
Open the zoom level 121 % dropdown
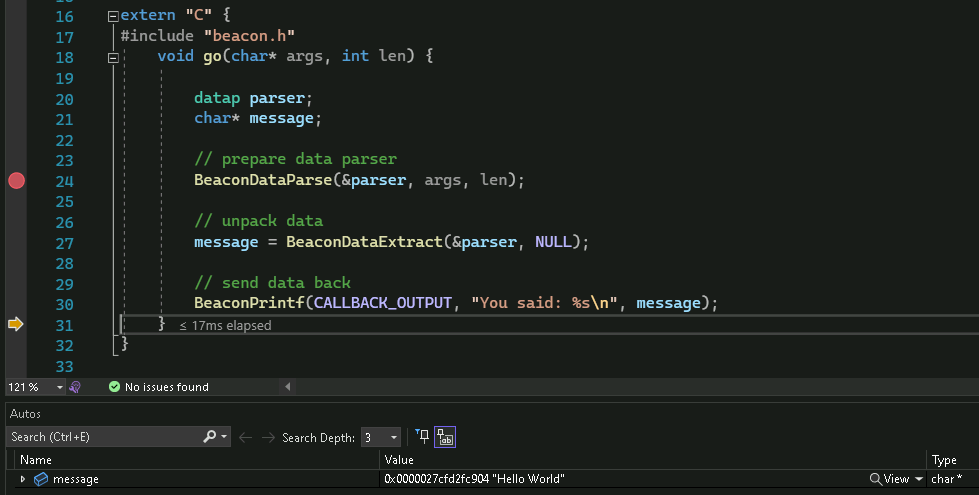pos(59,387)
